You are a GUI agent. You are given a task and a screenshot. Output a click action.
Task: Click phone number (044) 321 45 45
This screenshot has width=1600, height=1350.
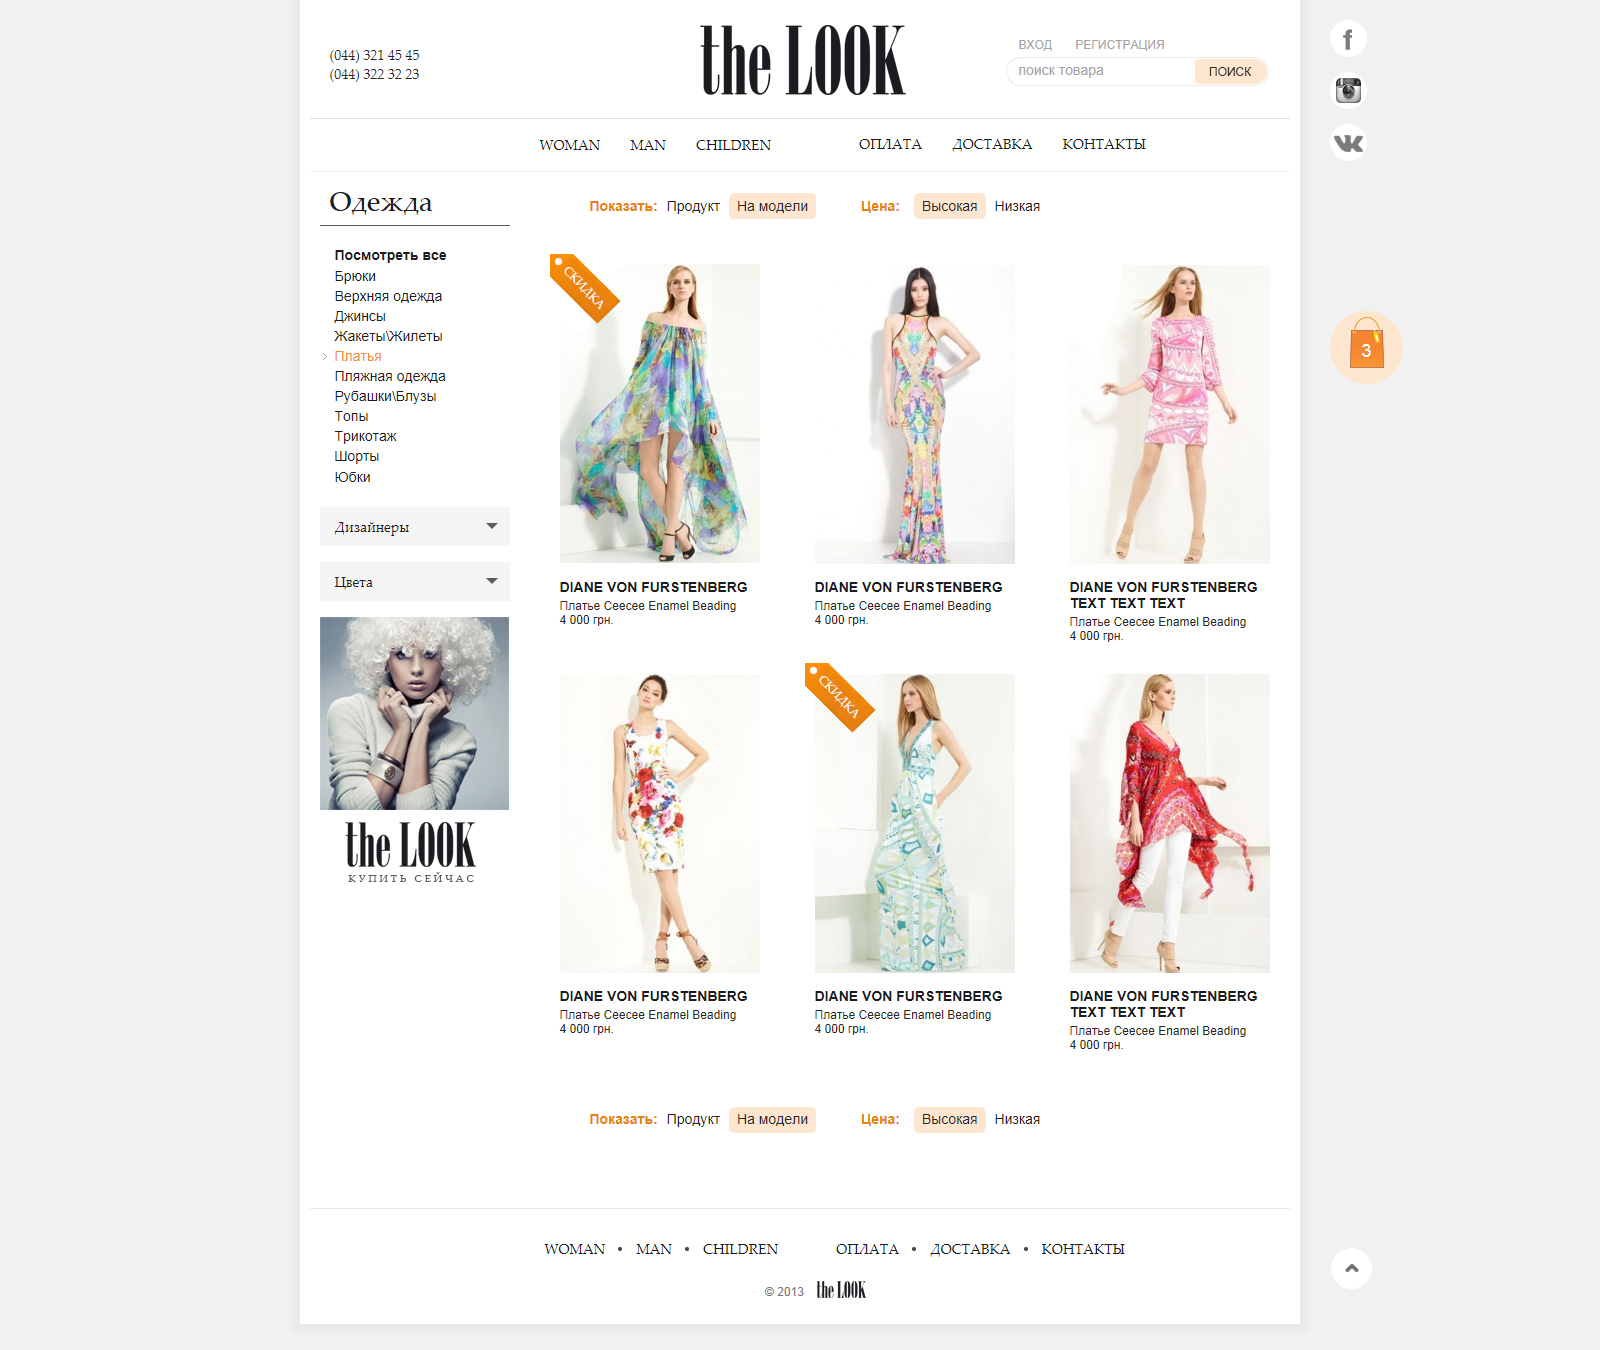375,55
